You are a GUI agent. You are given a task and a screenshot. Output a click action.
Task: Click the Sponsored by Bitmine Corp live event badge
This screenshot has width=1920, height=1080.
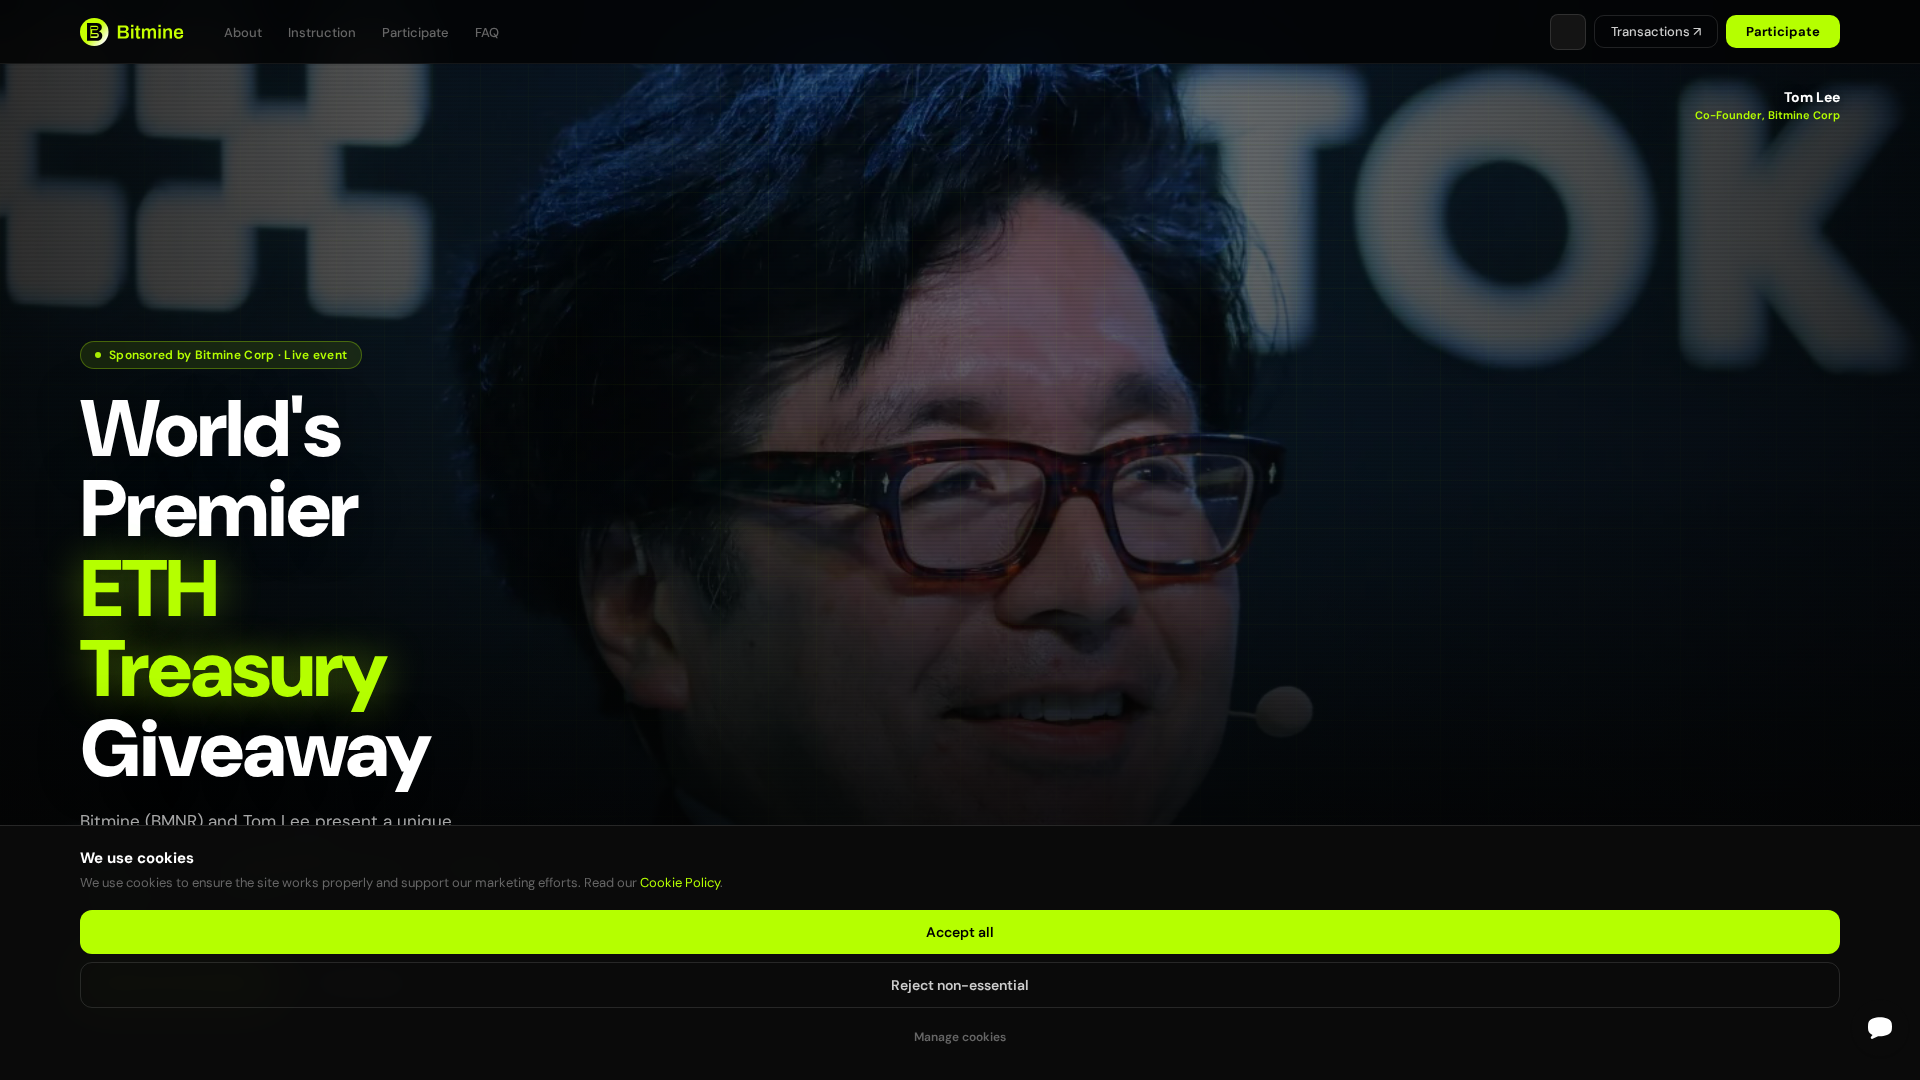220,355
